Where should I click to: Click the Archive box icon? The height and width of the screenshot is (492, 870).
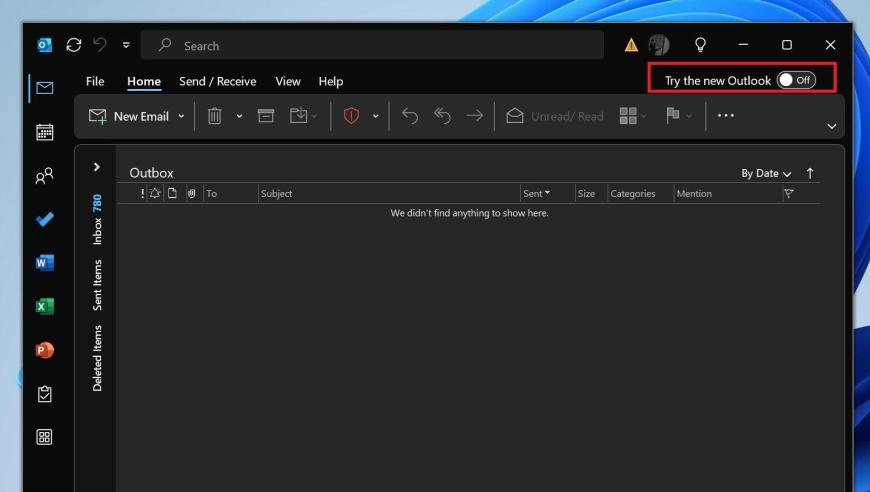266,115
